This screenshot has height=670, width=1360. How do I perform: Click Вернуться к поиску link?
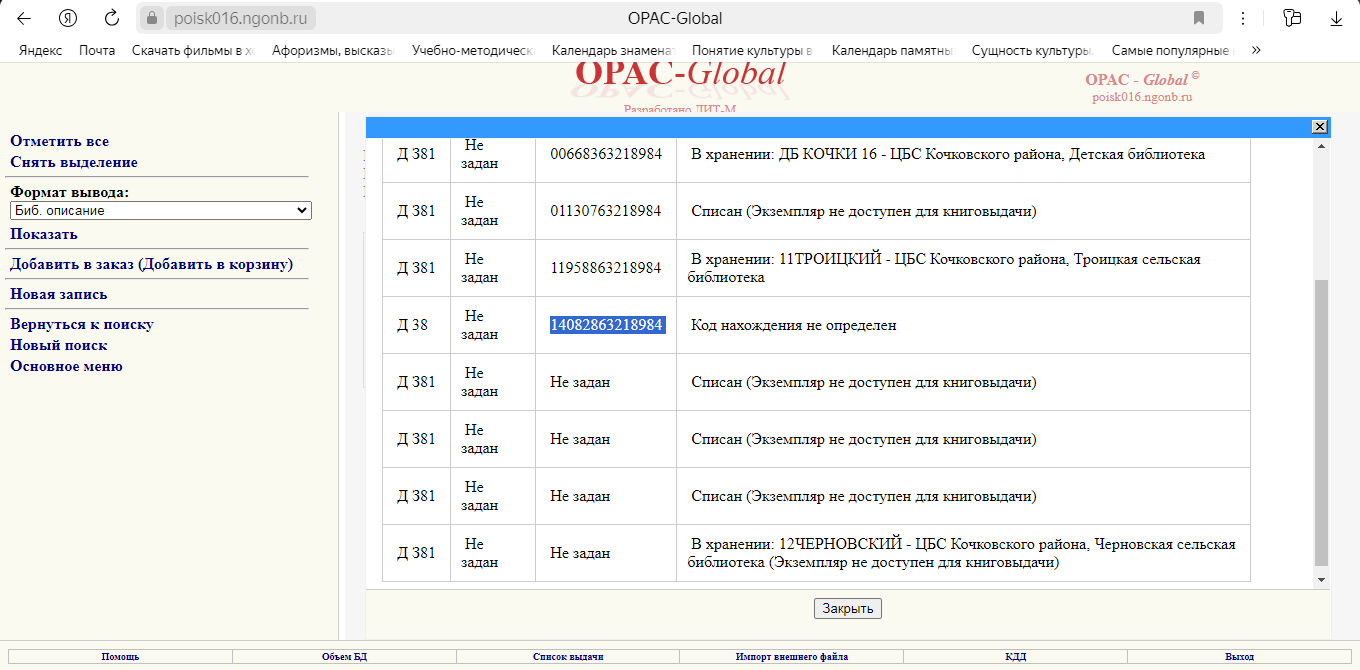(82, 324)
